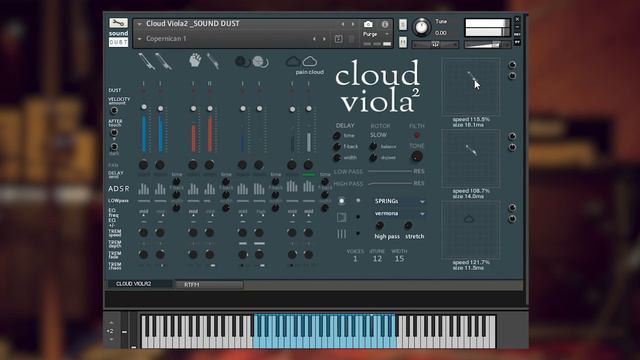The image size is (640, 360).
Task: Adjust the HIGH PASS filter slider
Action: [390, 184]
